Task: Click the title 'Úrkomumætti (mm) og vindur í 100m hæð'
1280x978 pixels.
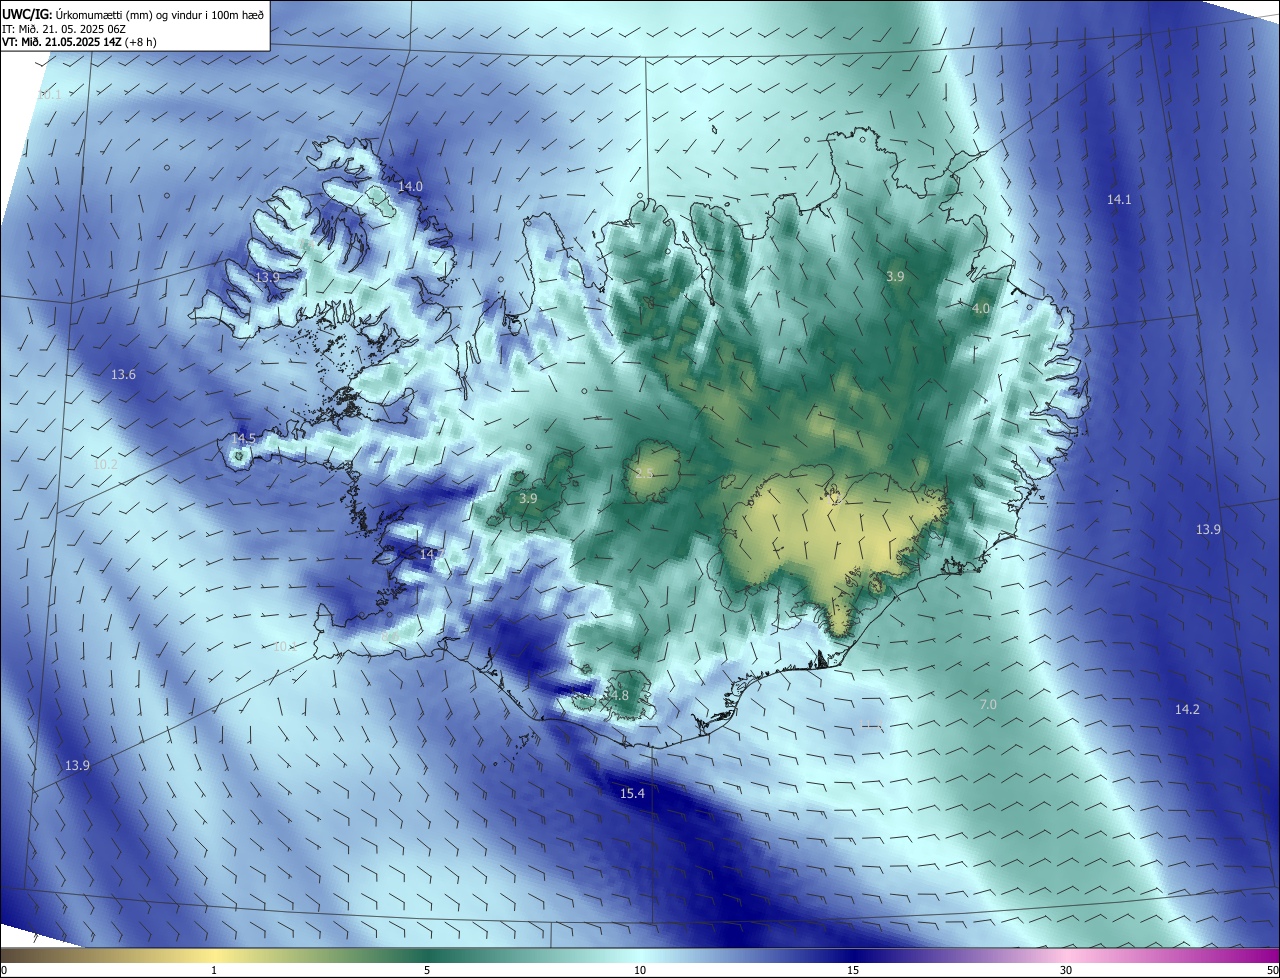Action: point(159,14)
